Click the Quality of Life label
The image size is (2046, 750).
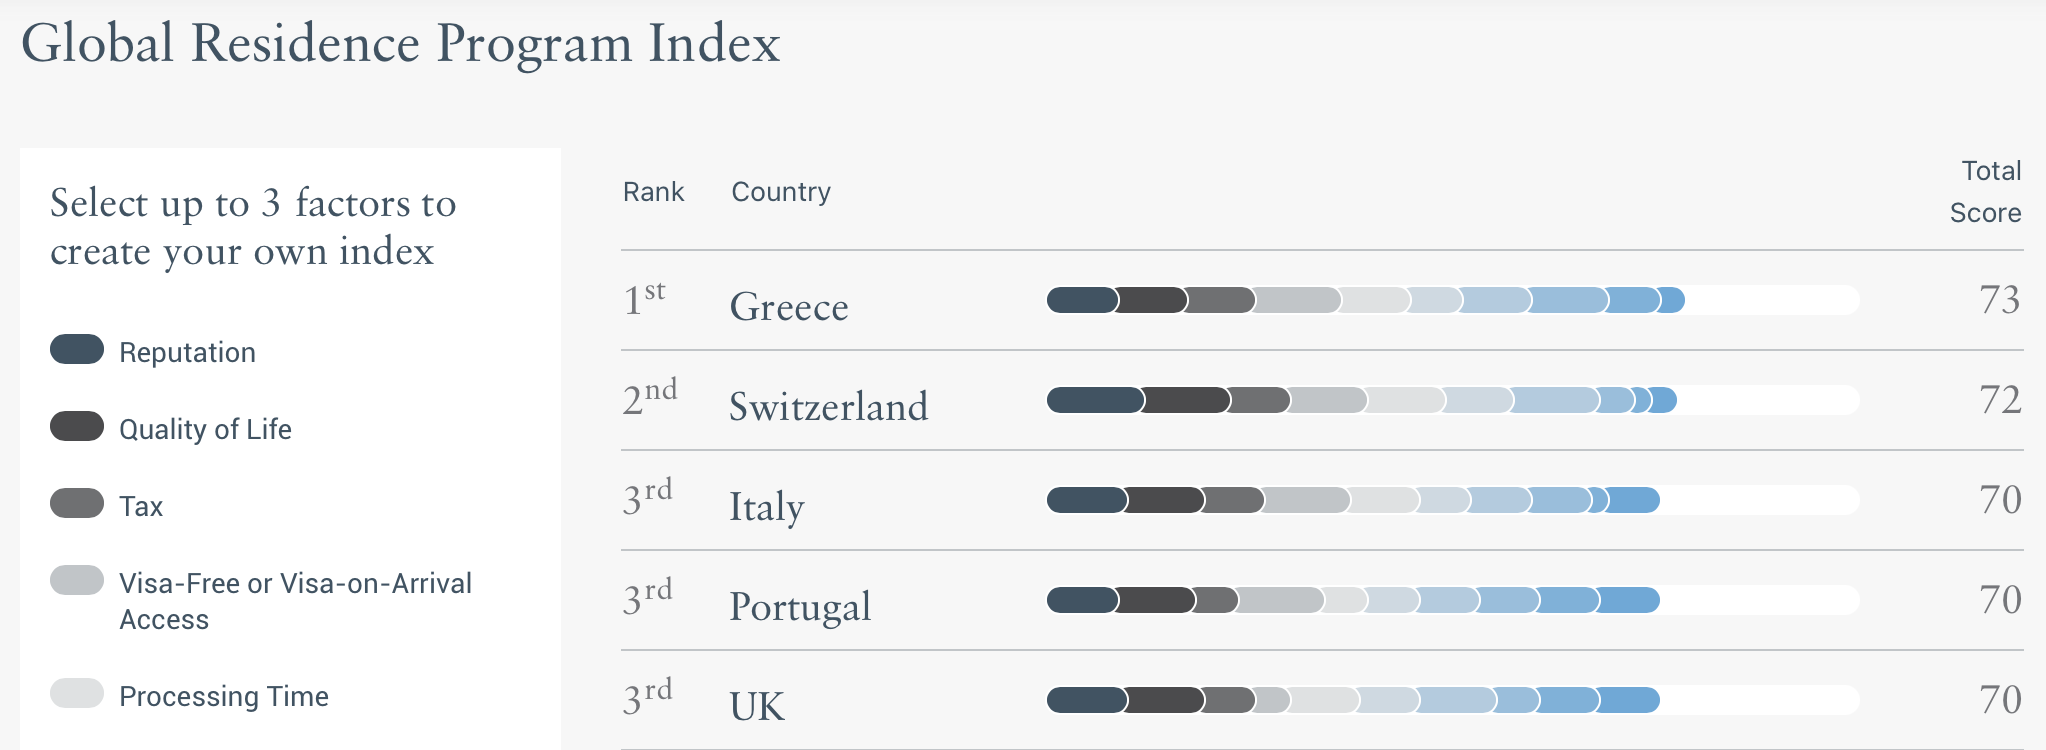point(205,429)
